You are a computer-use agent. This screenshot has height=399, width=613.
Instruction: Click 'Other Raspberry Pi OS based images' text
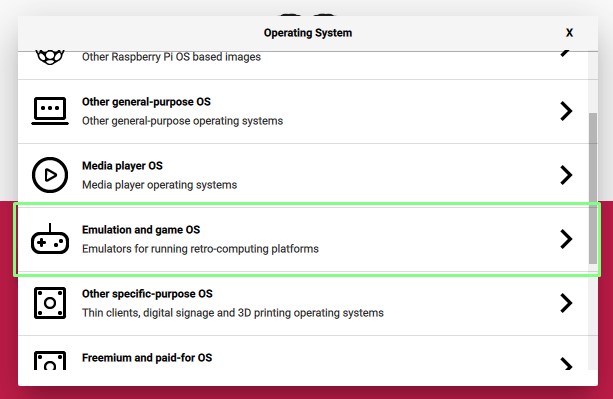(171, 57)
